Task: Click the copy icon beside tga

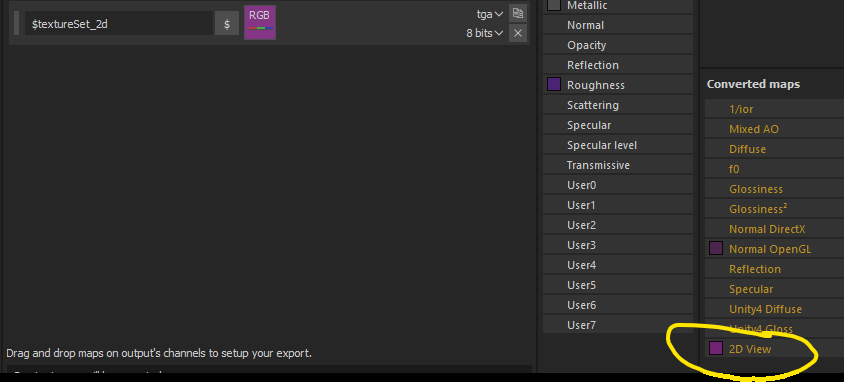Action: 517,13
